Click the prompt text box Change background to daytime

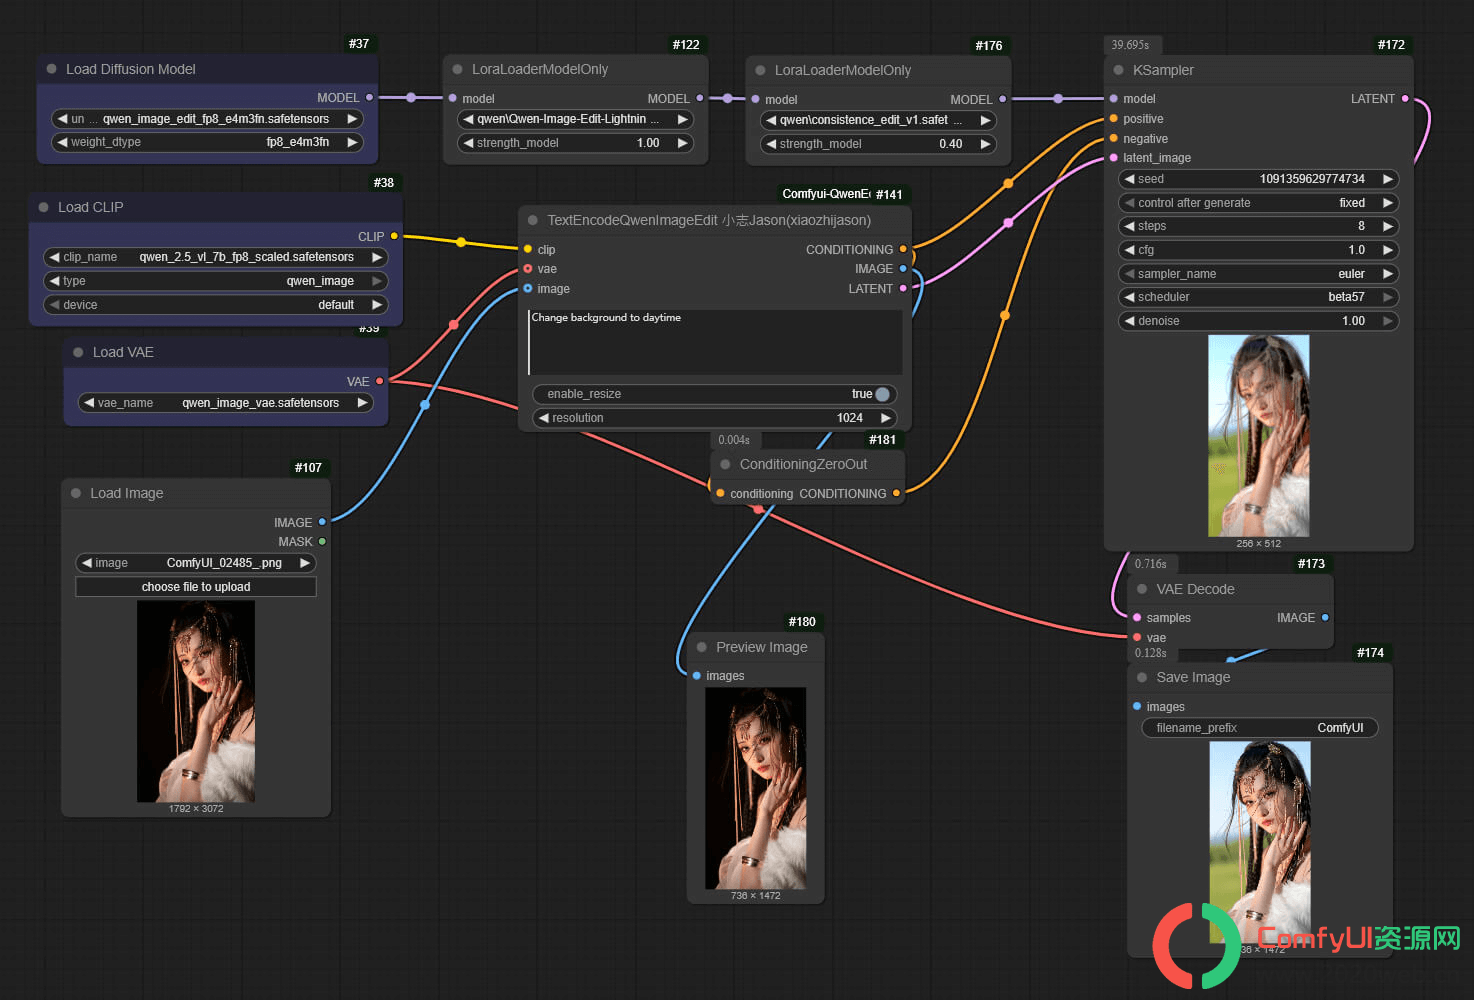point(715,341)
